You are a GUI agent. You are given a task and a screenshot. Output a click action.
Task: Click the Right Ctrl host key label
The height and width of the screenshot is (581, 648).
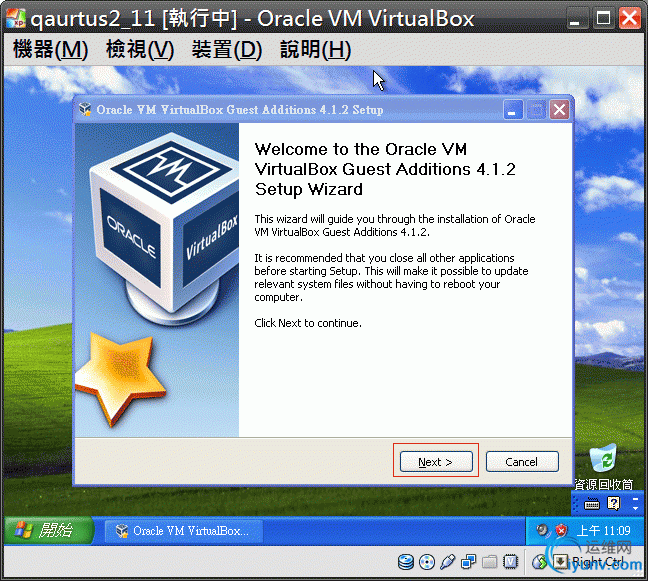coord(598,562)
